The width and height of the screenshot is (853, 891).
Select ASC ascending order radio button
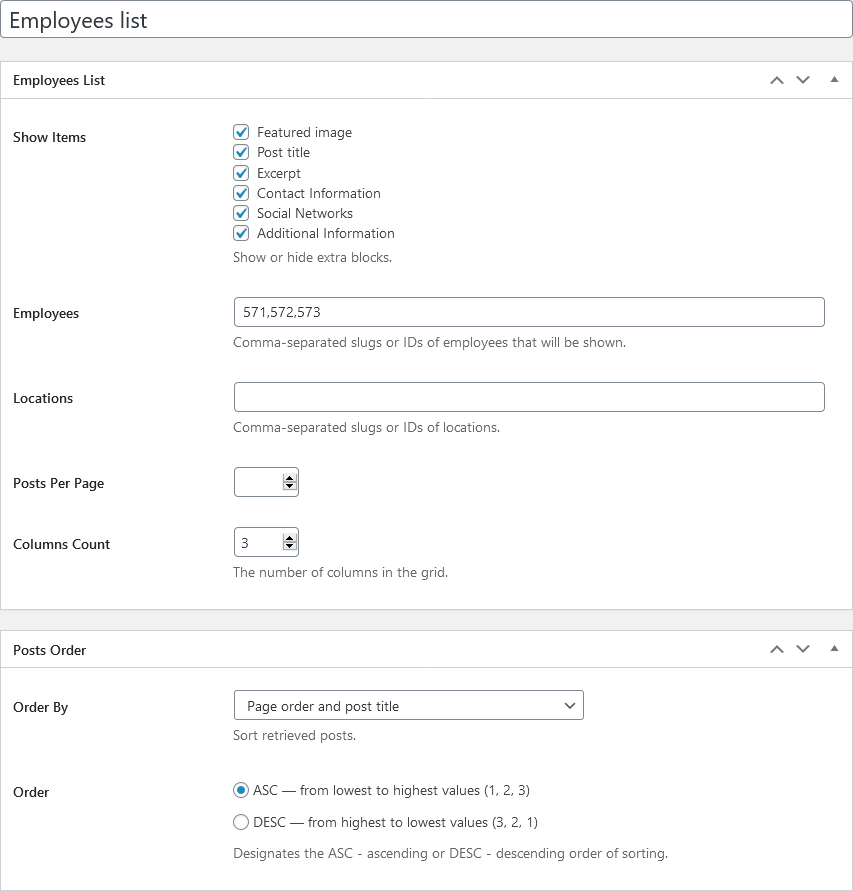tap(241, 790)
